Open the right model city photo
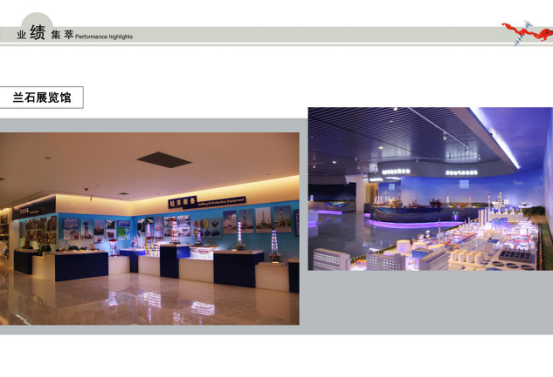 click(430, 189)
